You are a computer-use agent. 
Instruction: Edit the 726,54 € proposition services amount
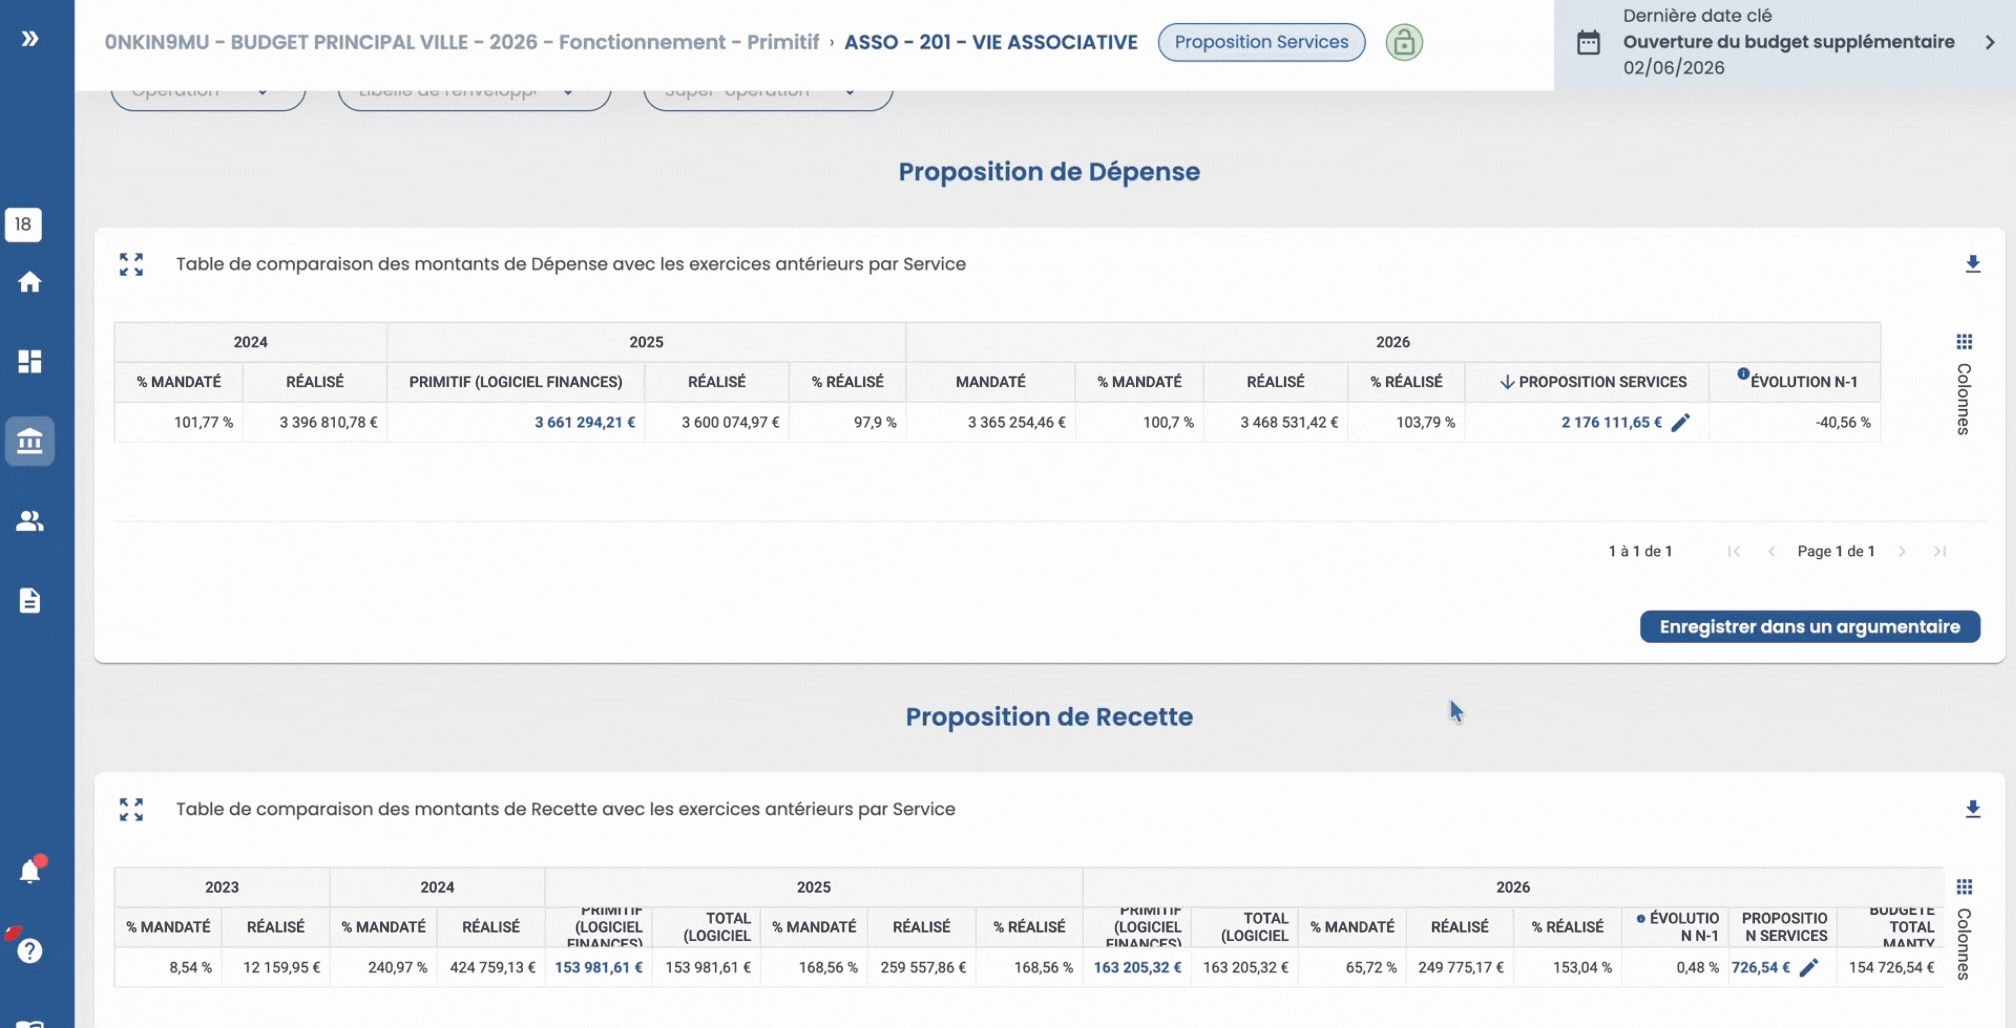(1808, 968)
